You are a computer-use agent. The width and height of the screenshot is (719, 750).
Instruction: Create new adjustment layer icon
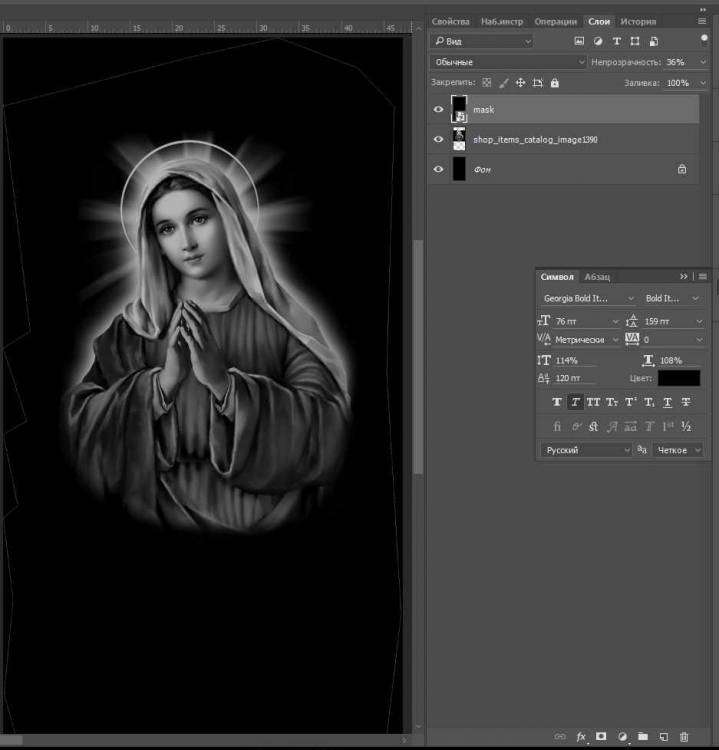pos(622,737)
